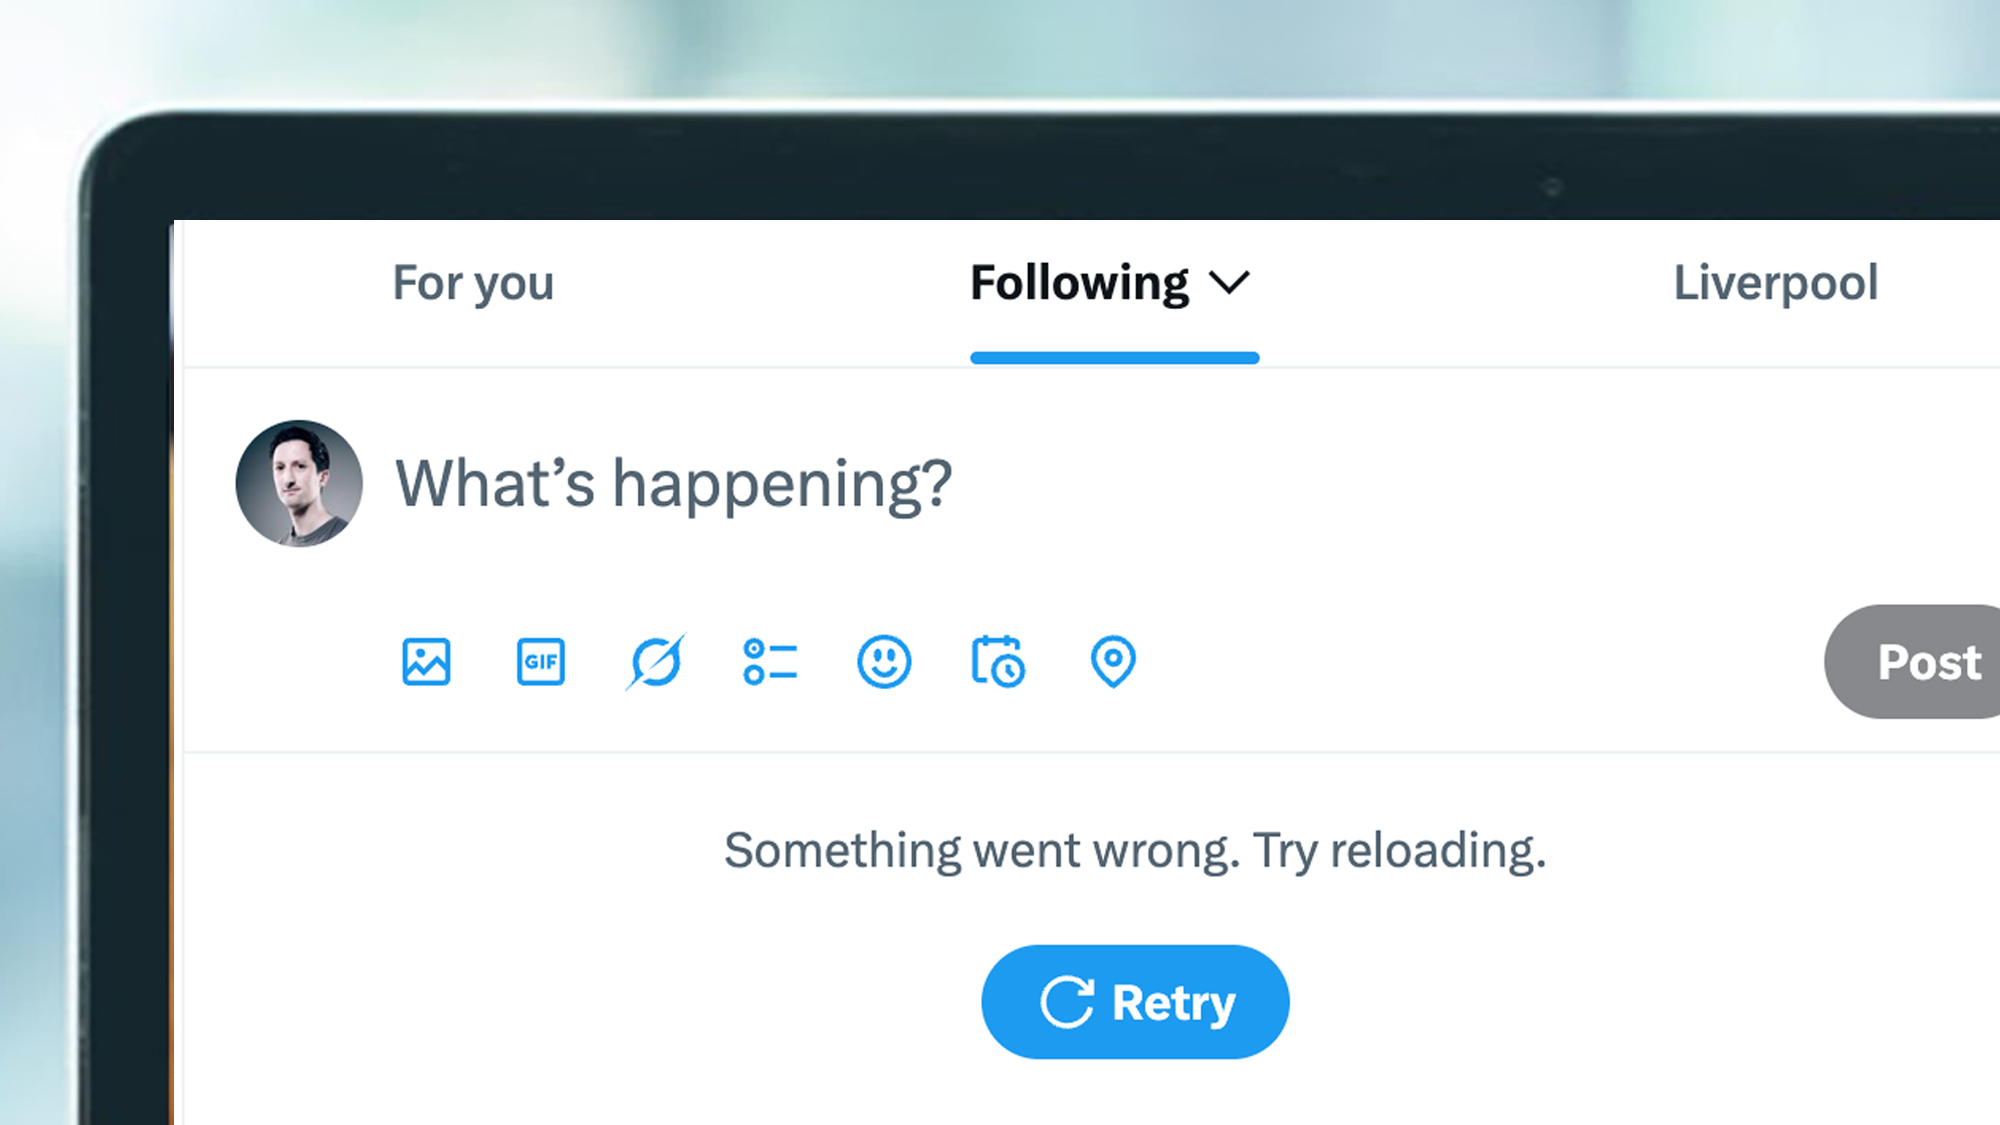Click the "Something went wrong" error message
2000x1125 pixels.
click(1135, 850)
